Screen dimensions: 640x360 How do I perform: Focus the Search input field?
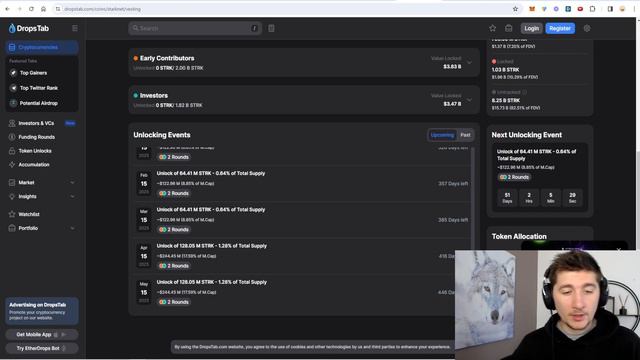click(195, 28)
